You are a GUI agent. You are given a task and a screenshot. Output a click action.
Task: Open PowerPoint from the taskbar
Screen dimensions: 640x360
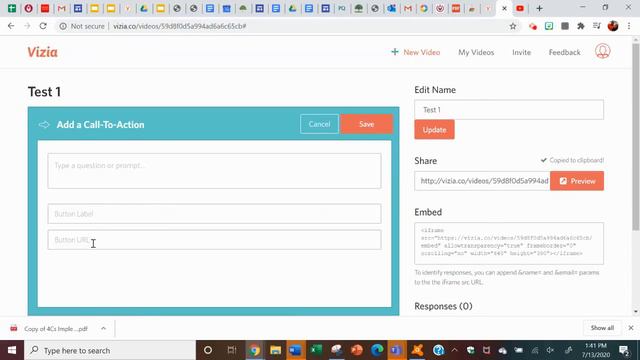(x=356, y=350)
